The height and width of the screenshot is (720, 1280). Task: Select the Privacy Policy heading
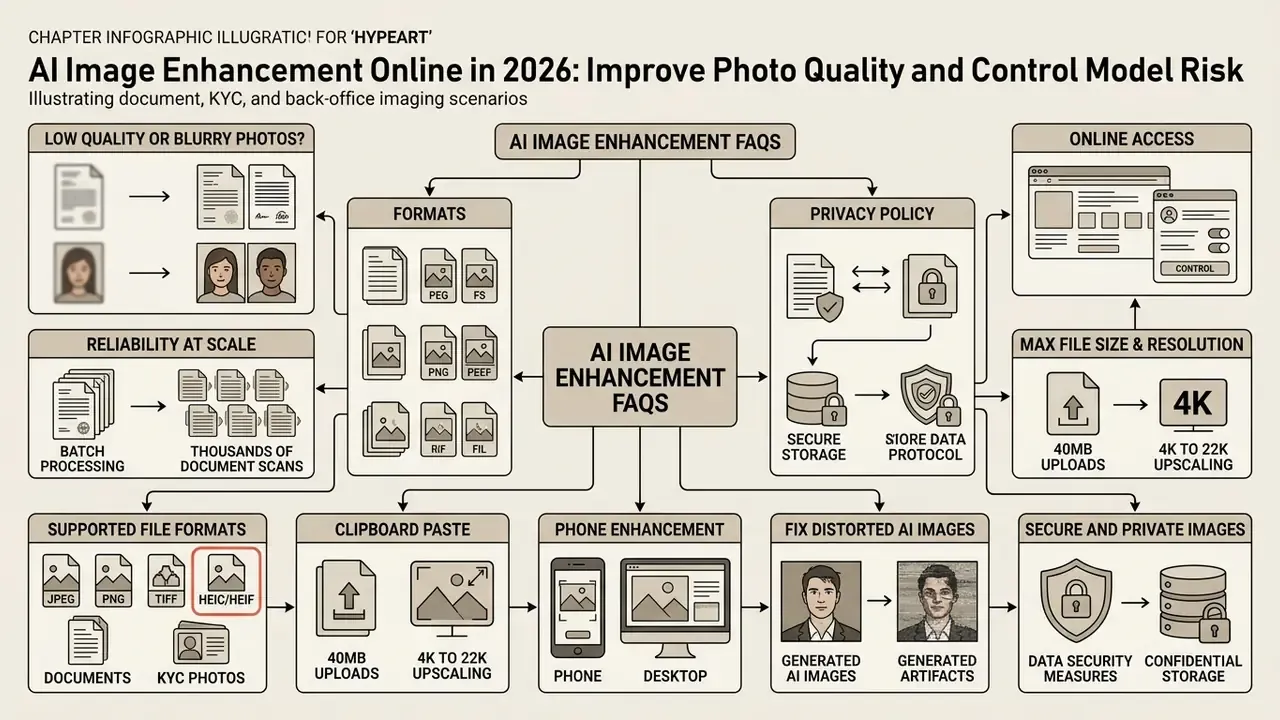(872, 213)
